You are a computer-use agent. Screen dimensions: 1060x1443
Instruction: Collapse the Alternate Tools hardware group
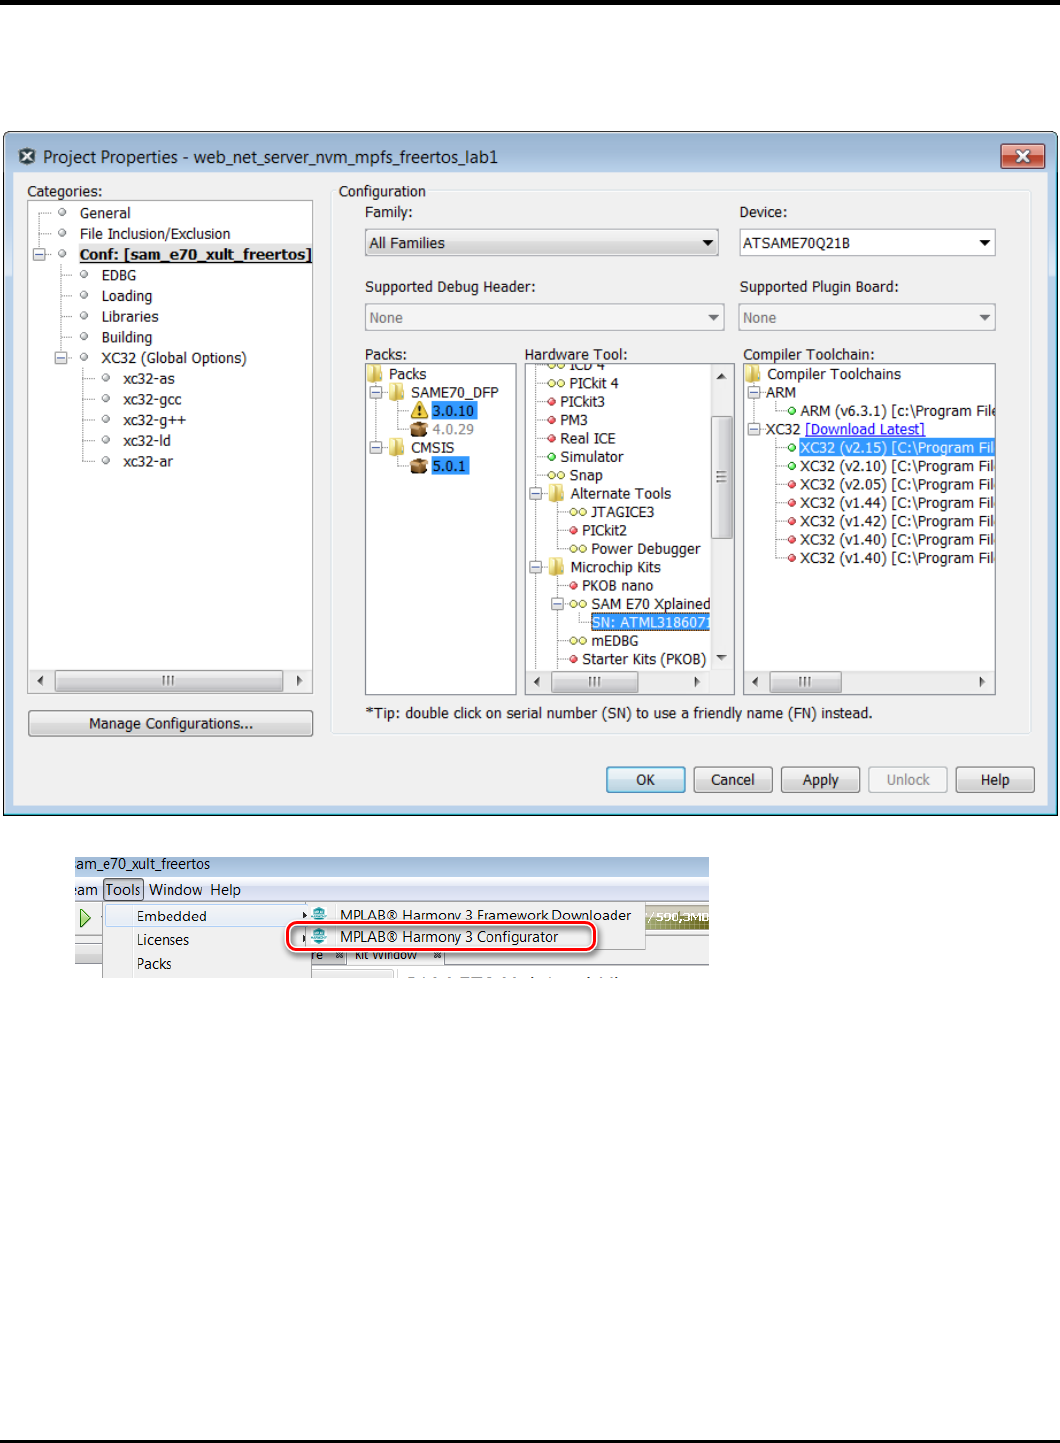pyautogui.click(x=536, y=494)
